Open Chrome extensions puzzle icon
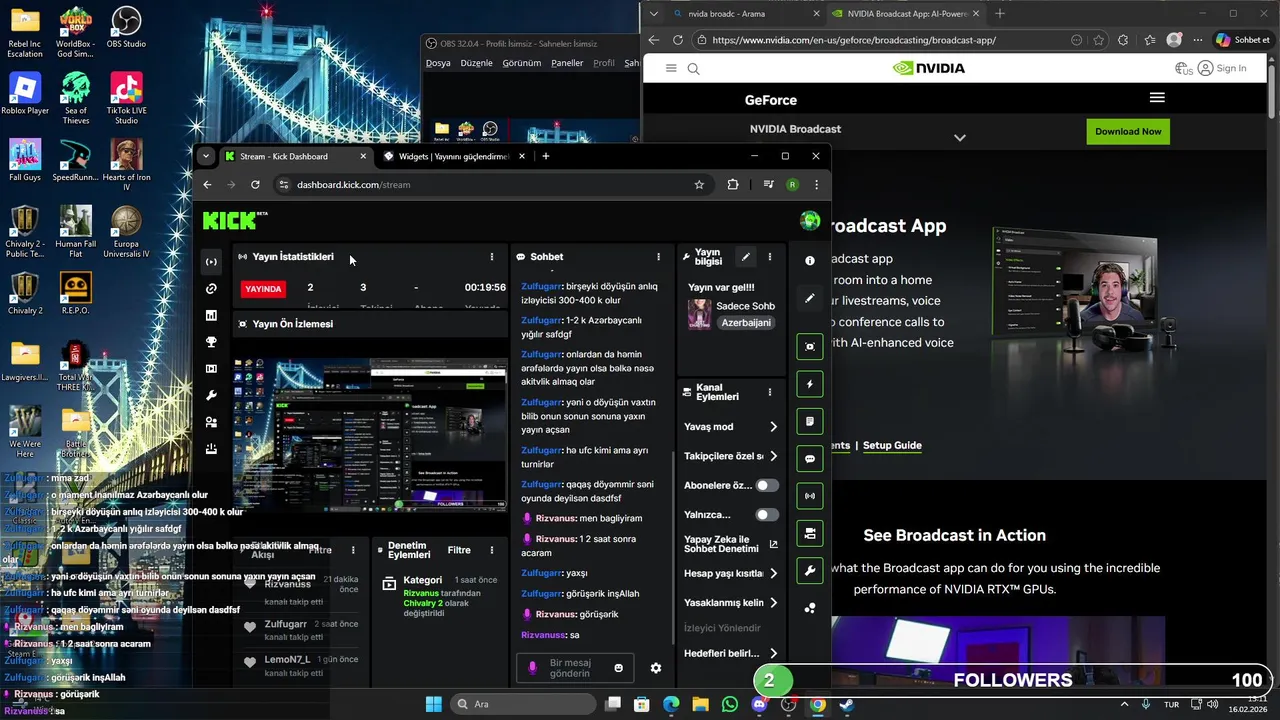Screen dimensions: 1280x720 tap(733, 185)
